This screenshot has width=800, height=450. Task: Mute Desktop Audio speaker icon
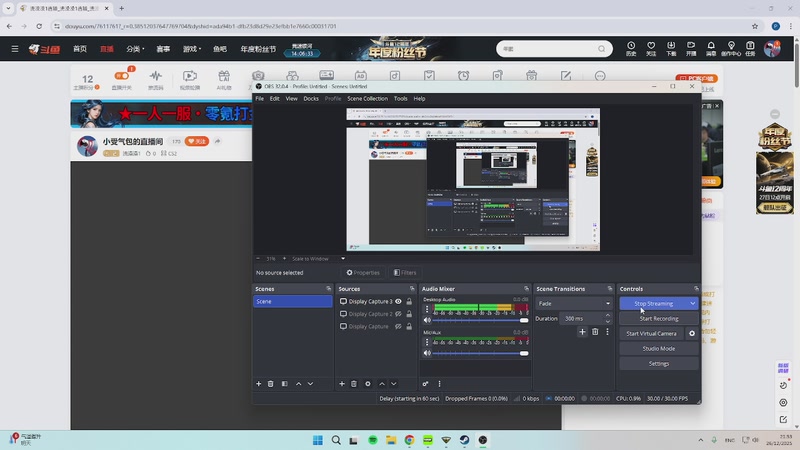(427, 320)
